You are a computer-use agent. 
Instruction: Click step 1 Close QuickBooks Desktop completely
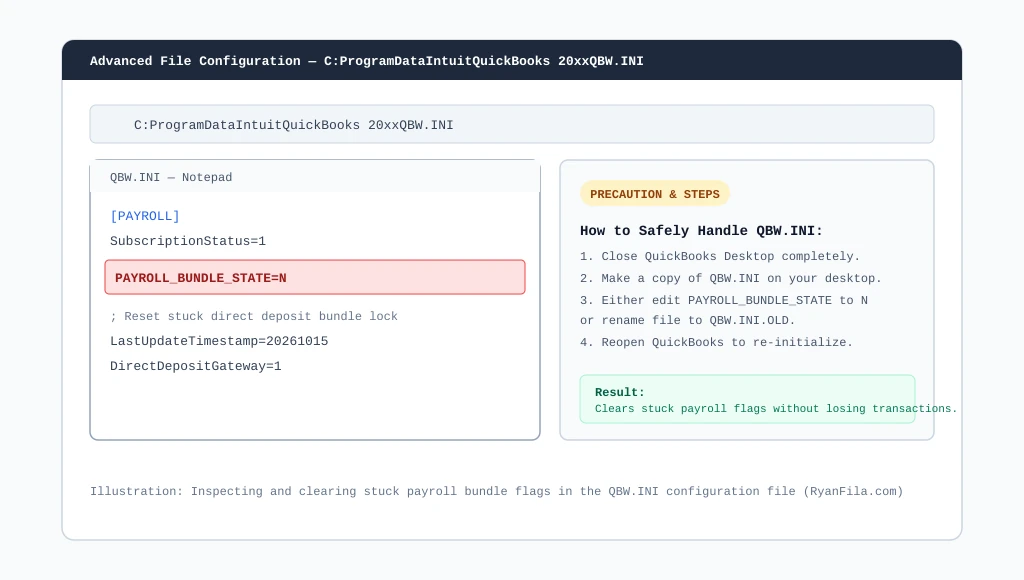pos(720,256)
